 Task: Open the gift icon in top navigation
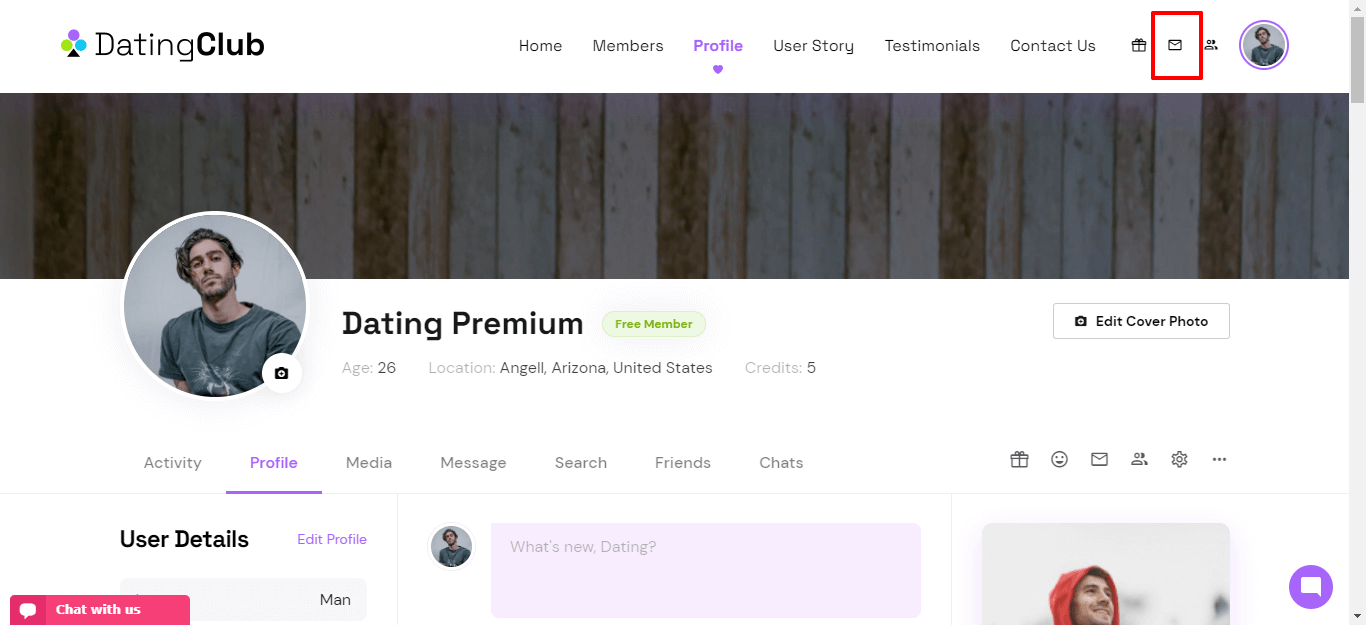pos(1139,45)
